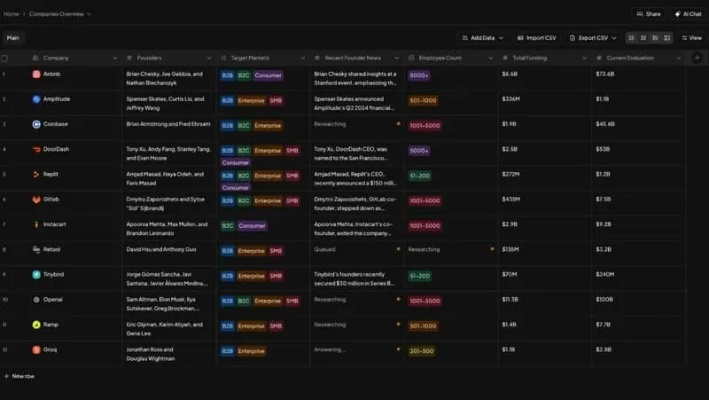Click the GitLab fox logo icon
Image resolution: width=709 pixels, height=400 pixels.
click(36, 199)
